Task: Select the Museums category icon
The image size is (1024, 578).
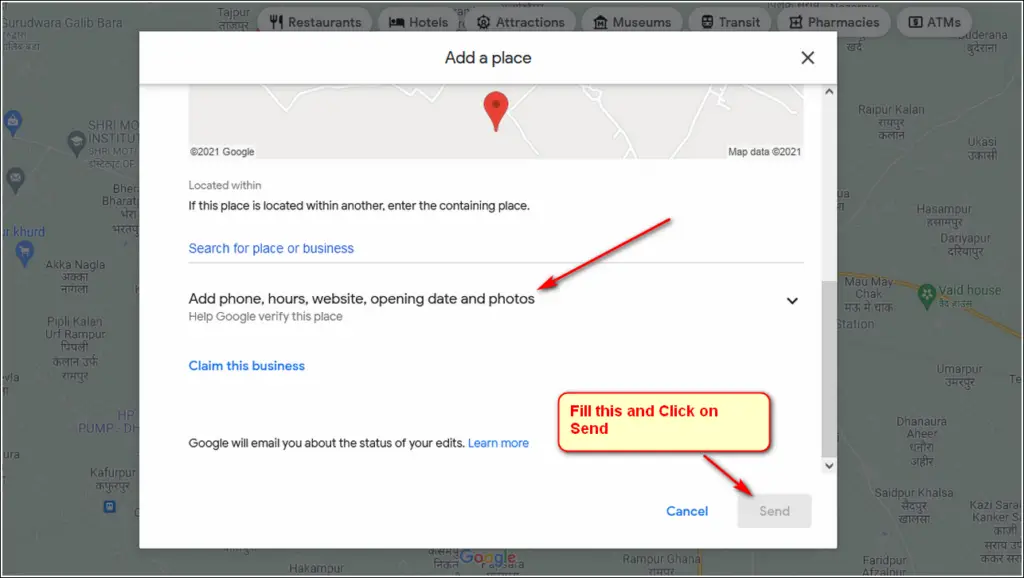Action: [x=599, y=21]
